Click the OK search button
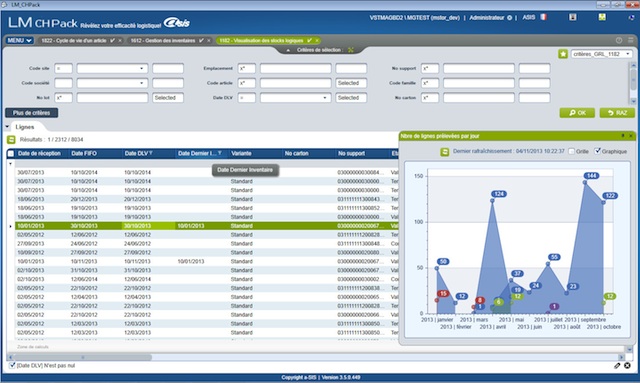 (x=577, y=113)
